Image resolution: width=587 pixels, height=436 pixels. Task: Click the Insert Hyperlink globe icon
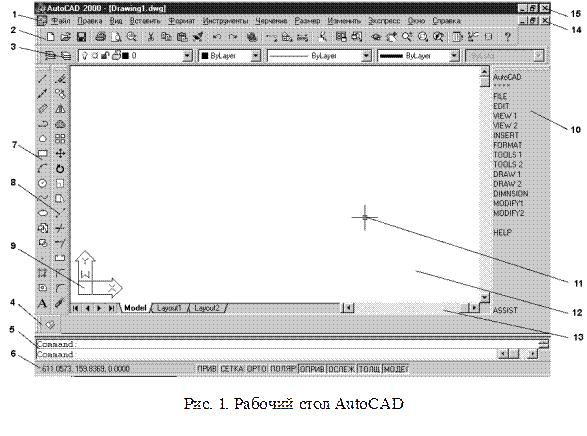click(x=252, y=37)
